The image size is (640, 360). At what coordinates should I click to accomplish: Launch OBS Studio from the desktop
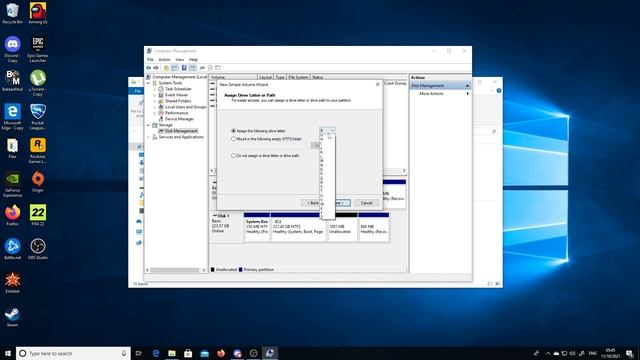[x=38, y=249]
